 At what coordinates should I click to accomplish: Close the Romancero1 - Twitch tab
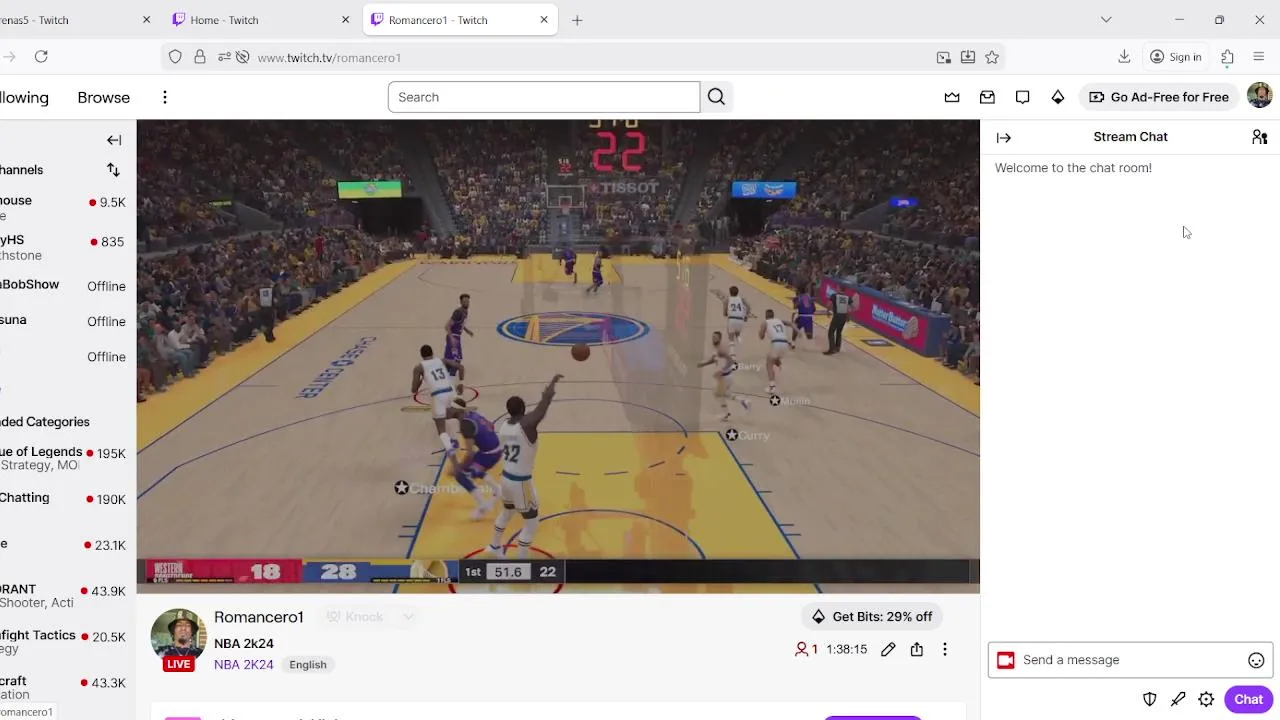(x=544, y=20)
